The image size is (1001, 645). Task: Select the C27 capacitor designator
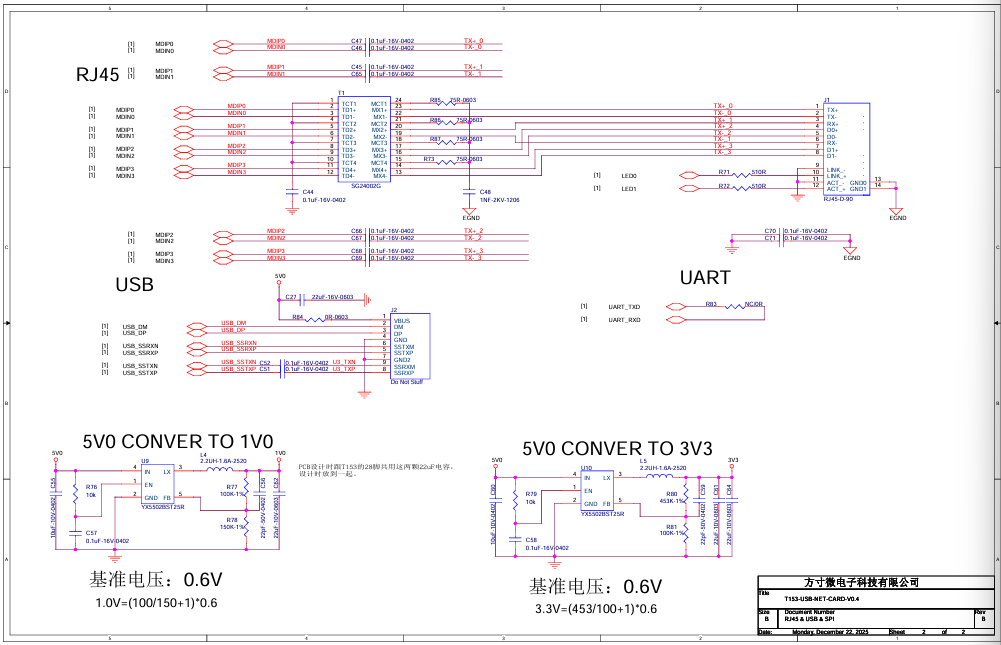coord(291,298)
